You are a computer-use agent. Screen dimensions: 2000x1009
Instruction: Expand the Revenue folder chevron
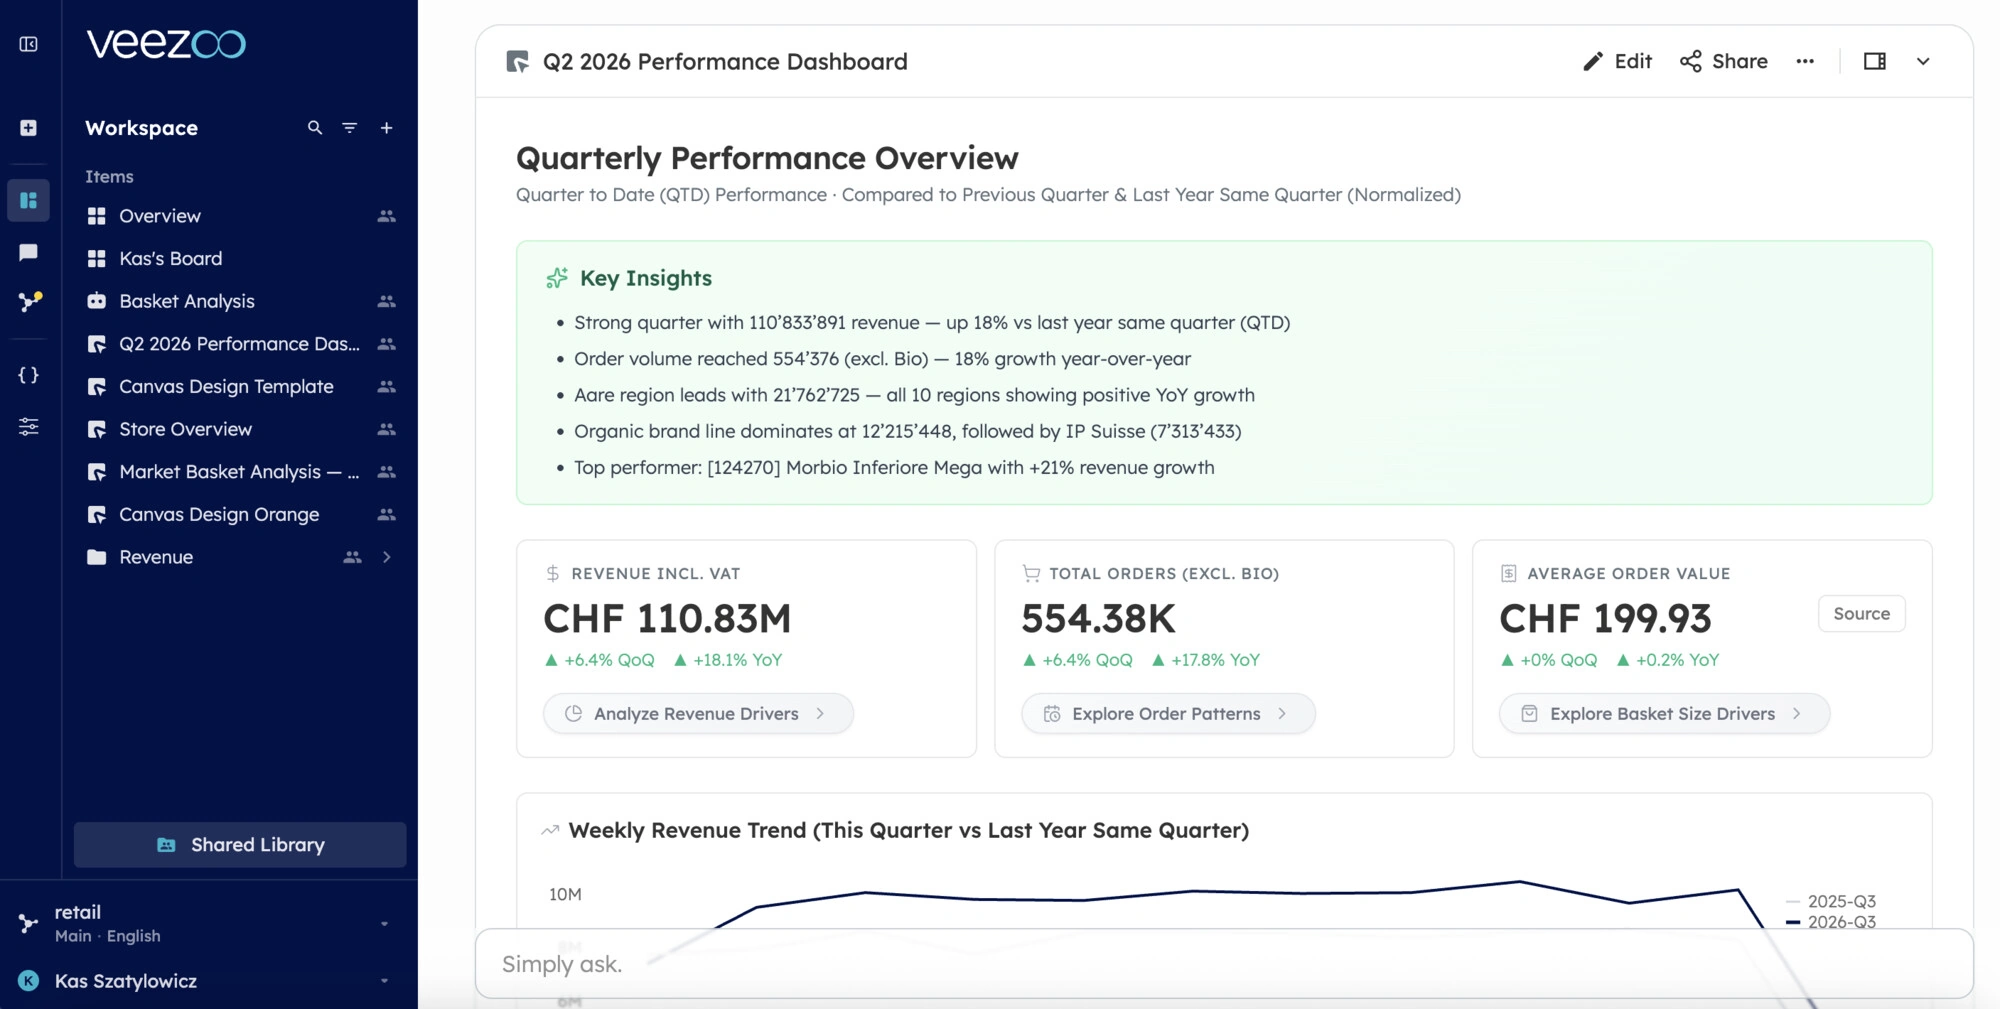[386, 557]
